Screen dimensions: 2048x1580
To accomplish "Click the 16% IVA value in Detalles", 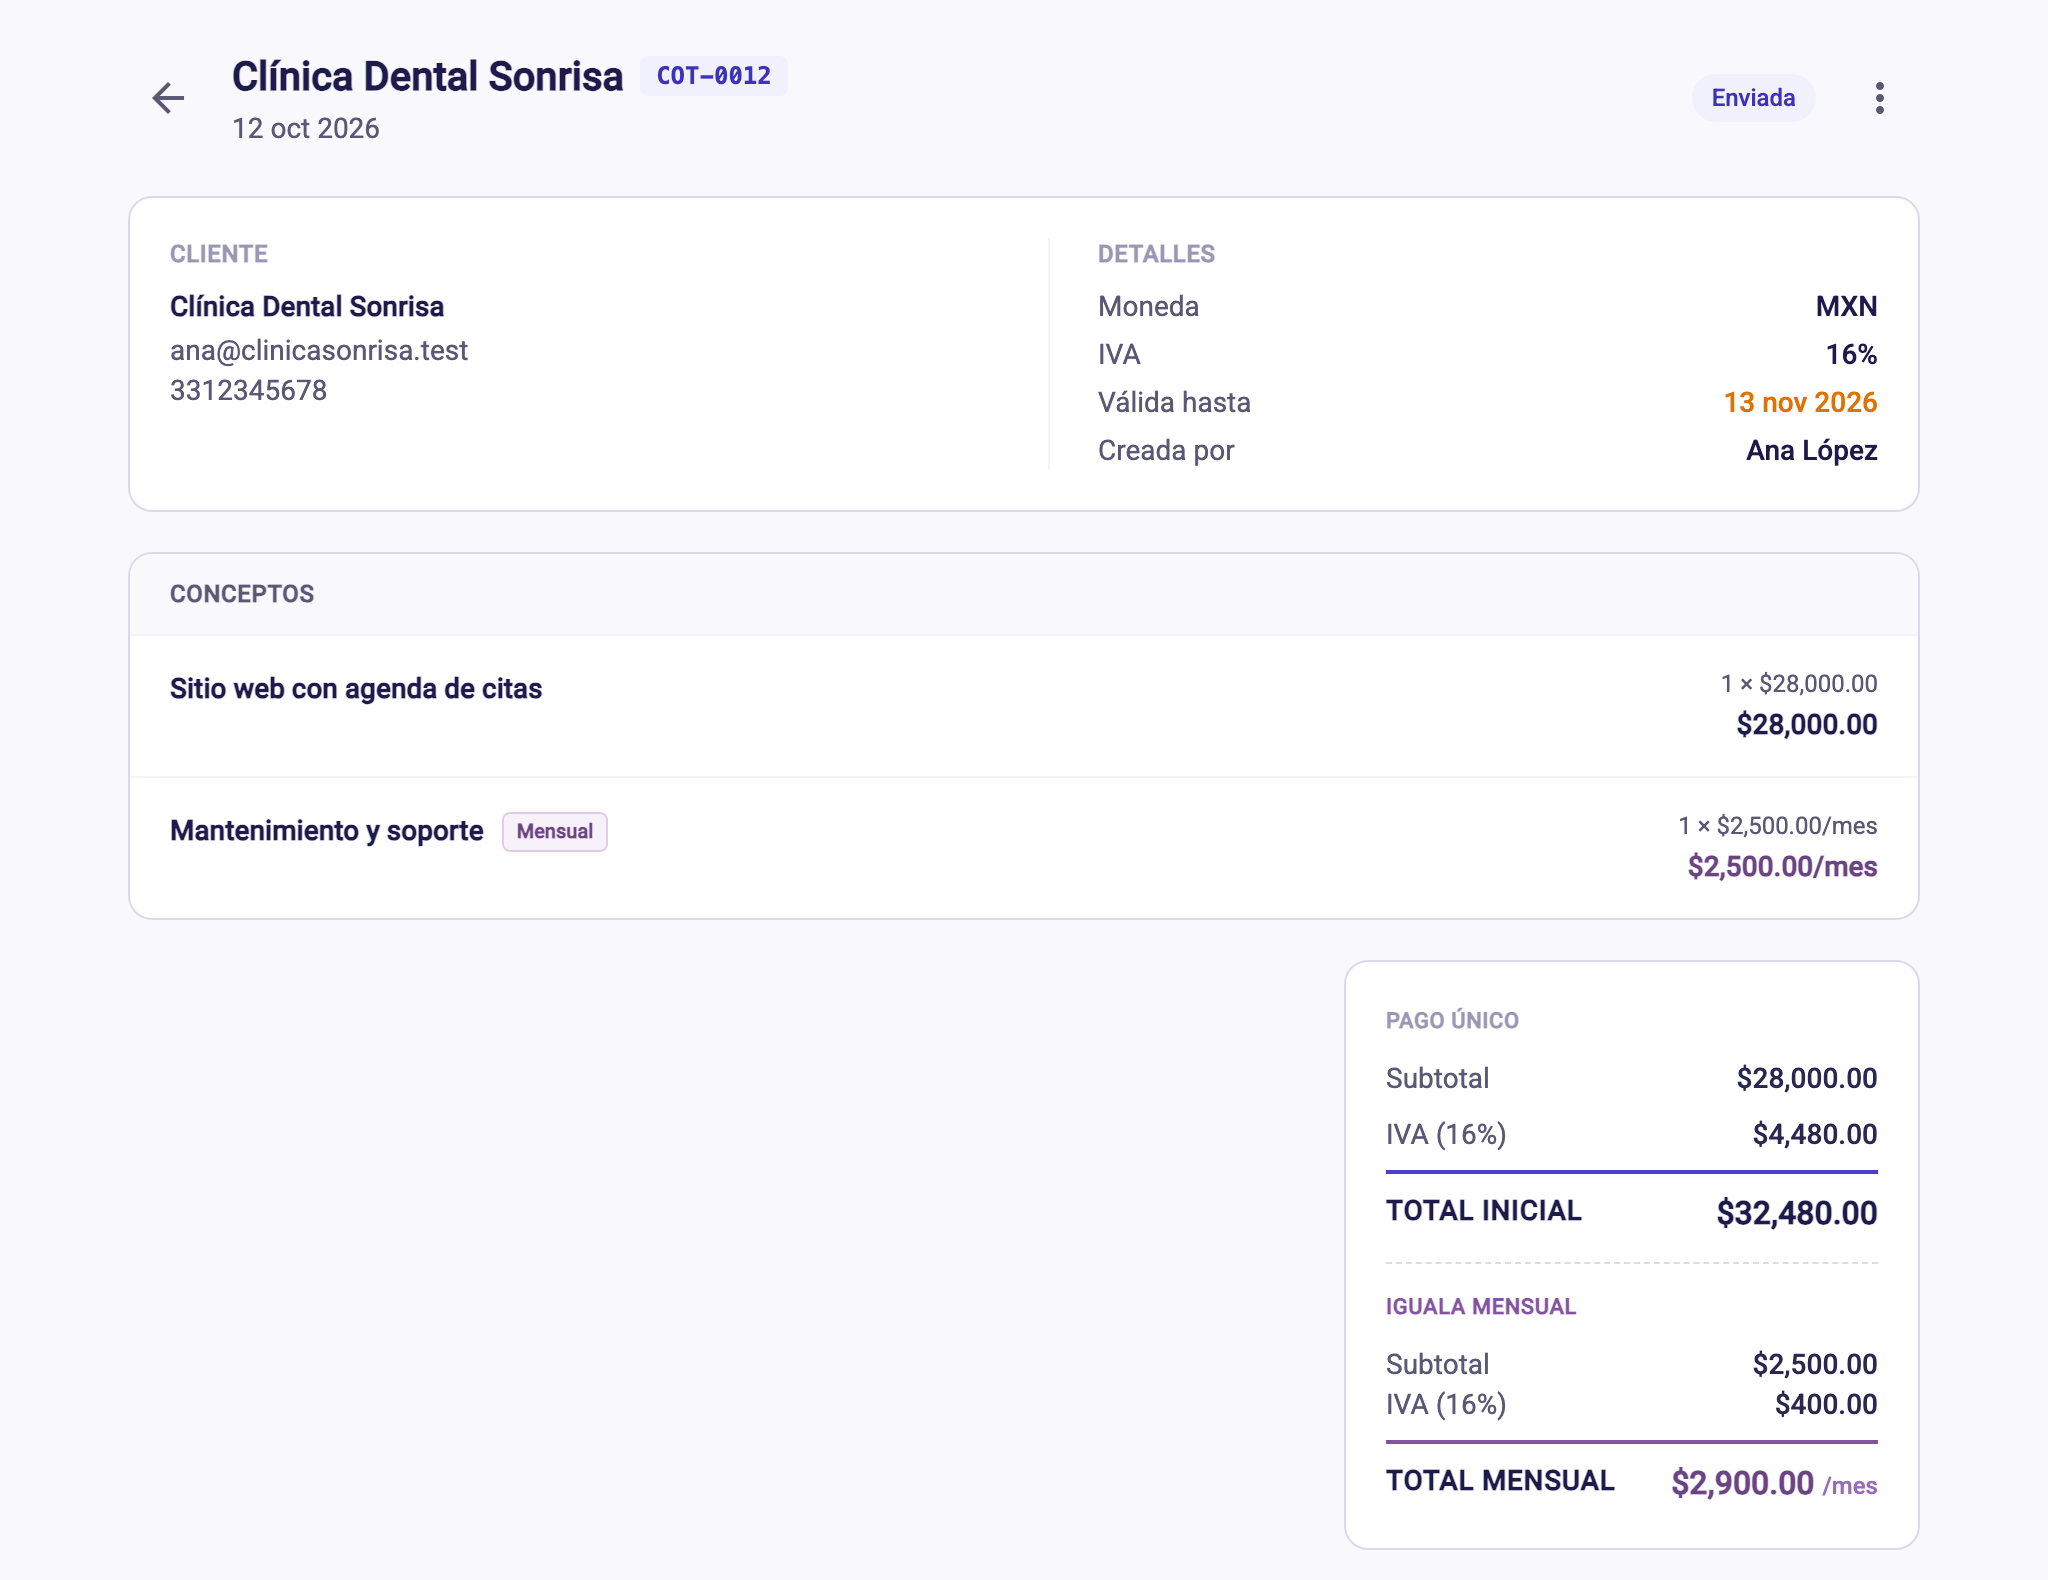I will [x=1851, y=354].
